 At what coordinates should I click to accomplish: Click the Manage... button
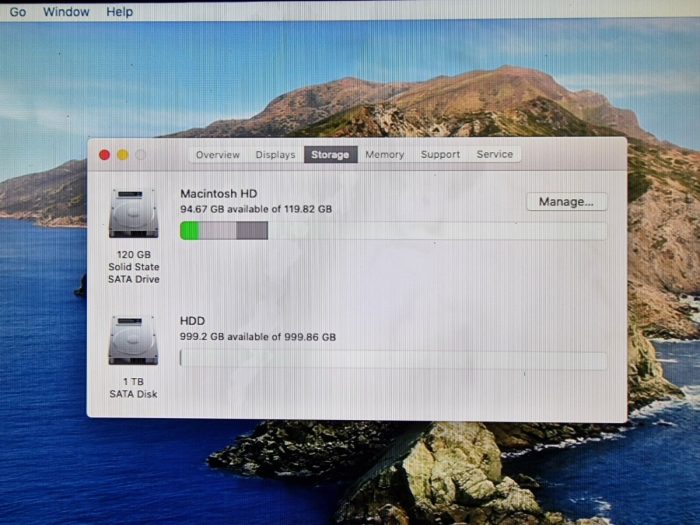coord(566,202)
